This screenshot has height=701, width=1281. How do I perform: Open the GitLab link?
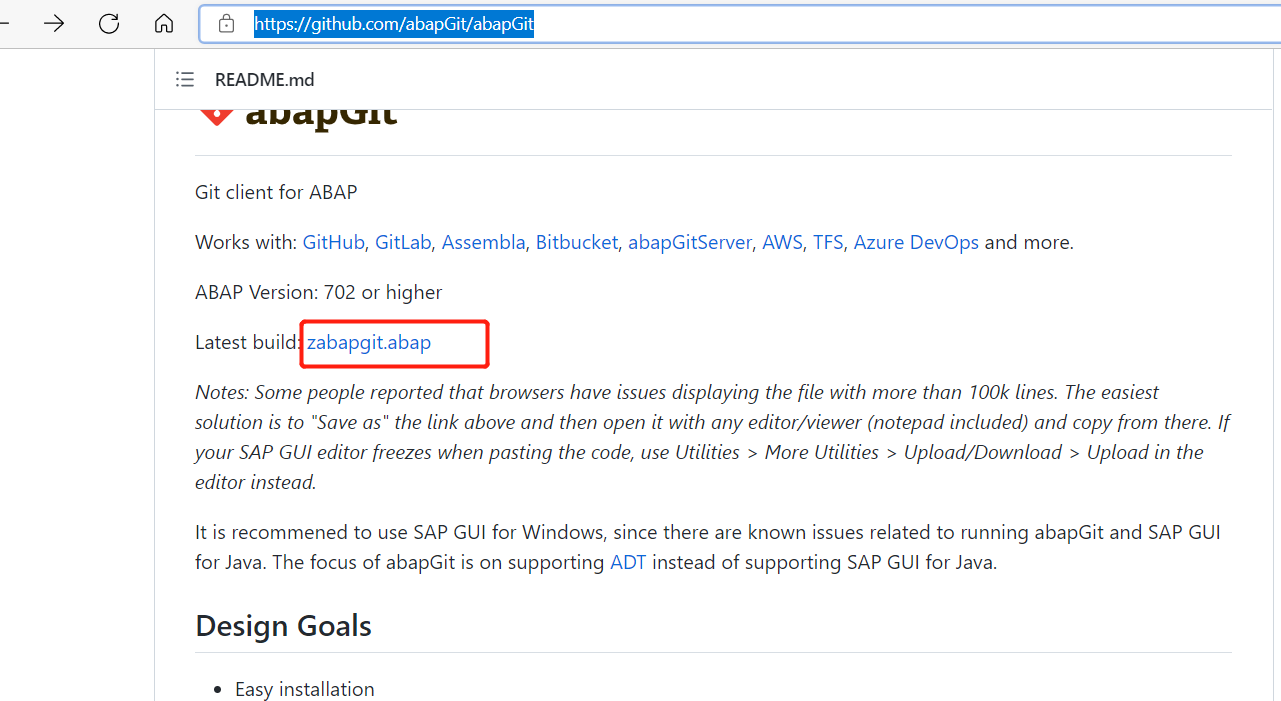[x=403, y=242]
